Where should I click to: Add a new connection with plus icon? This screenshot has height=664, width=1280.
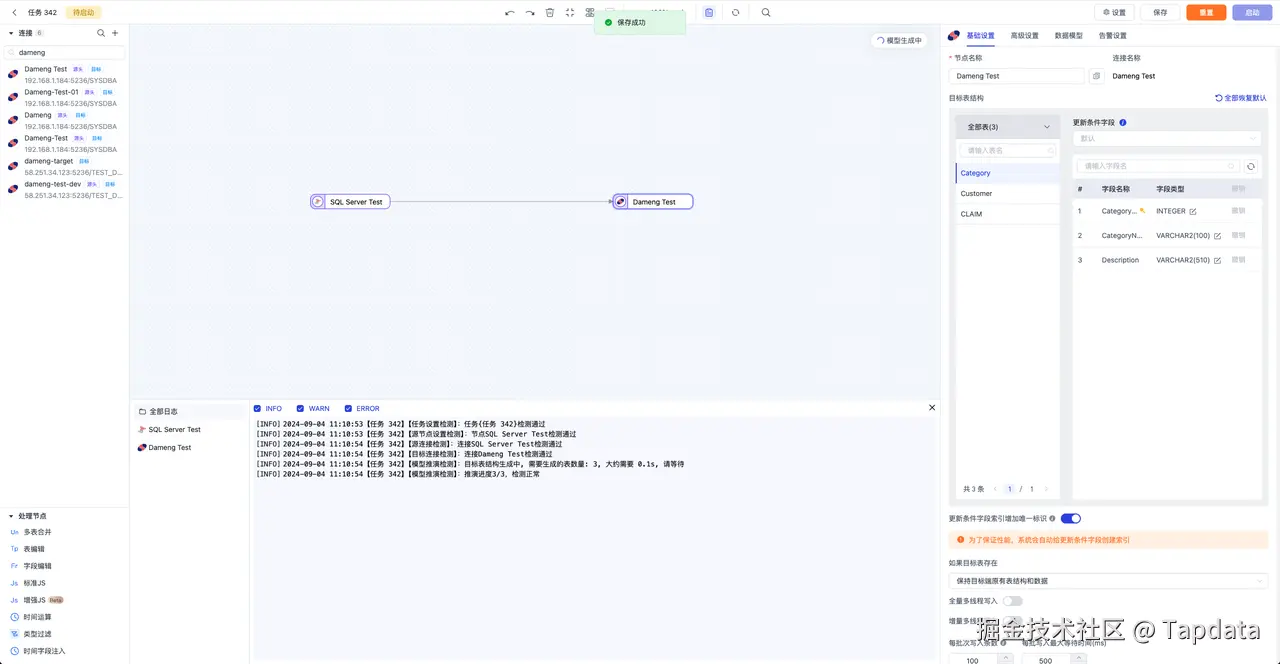[115, 33]
